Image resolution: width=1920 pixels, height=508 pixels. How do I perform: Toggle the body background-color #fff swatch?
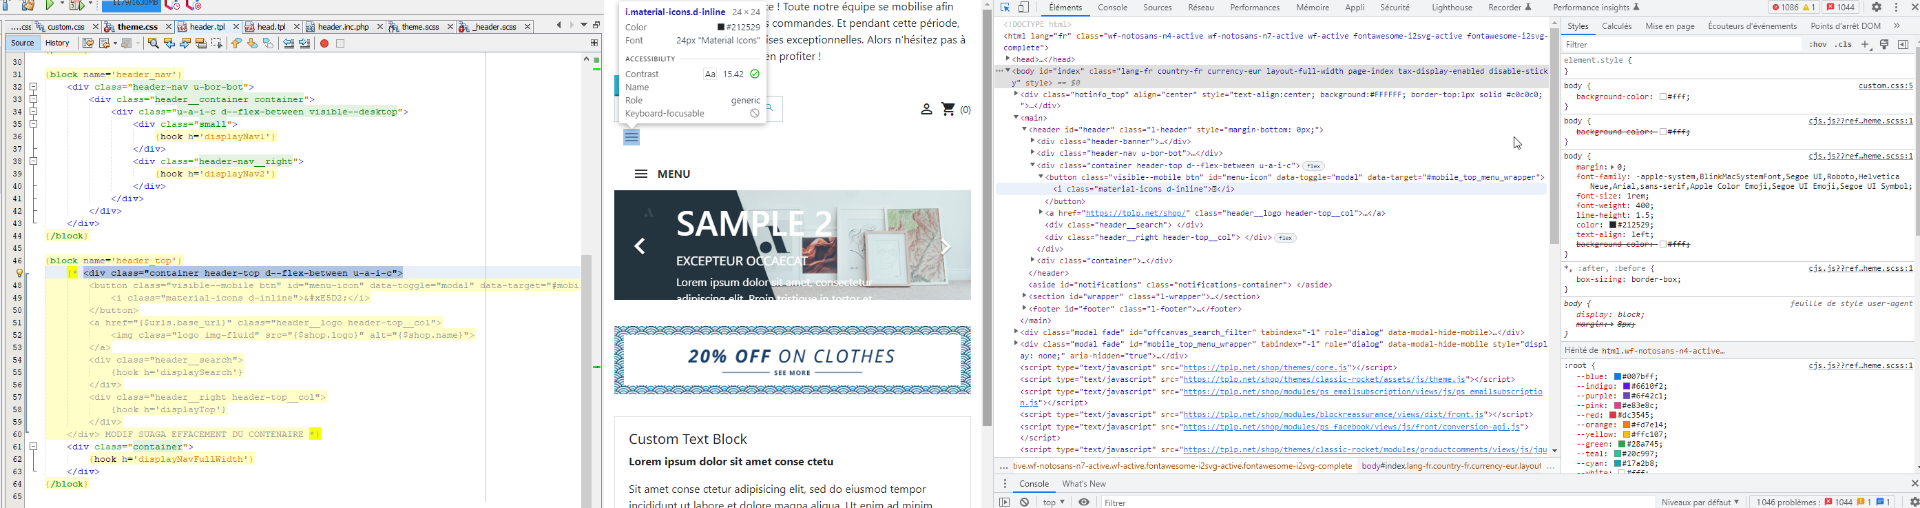click(x=1663, y=97)
